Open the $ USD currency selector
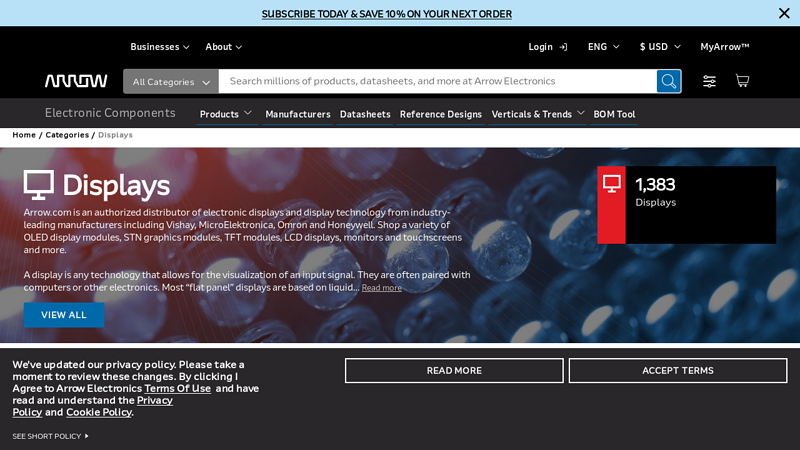This screenshot has width=800, height=450. pyautogui.click(x=660, y=47)
